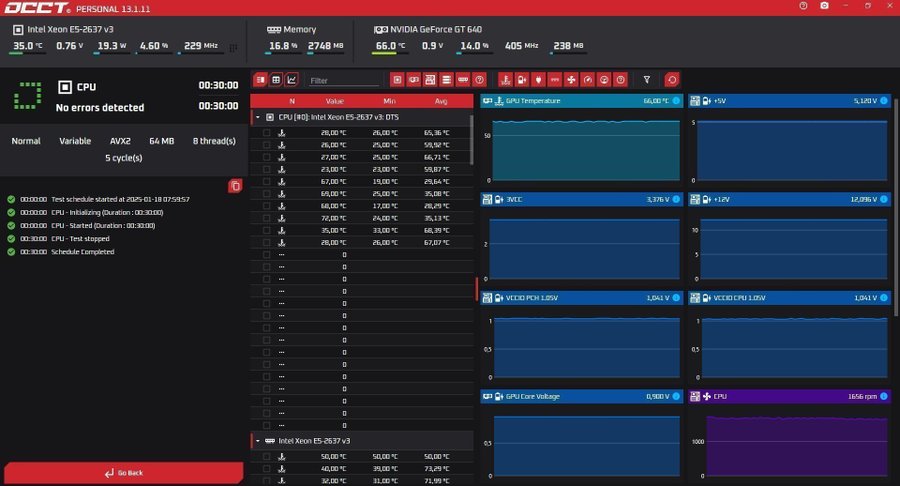This screenshot has width=900, height=486.
Task: Click the sensor table vertical scrollbar
Action: pos(472,140)
